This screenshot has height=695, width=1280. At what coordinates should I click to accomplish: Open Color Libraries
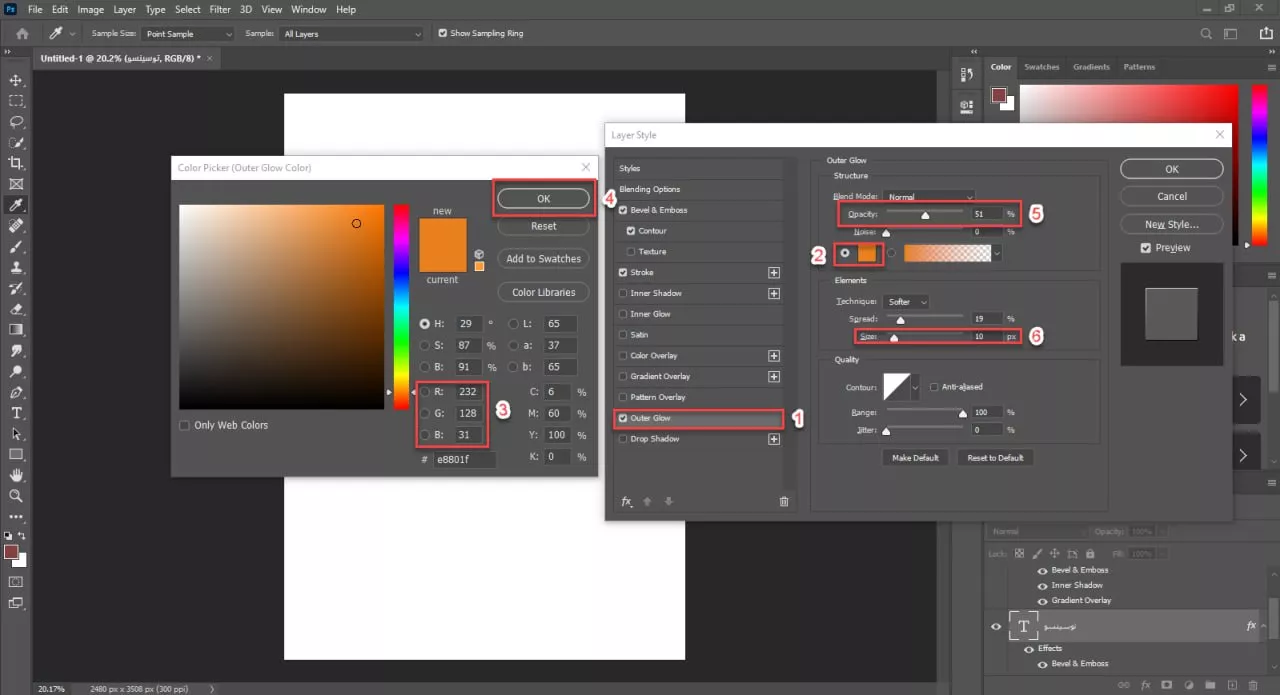(543, 292)
